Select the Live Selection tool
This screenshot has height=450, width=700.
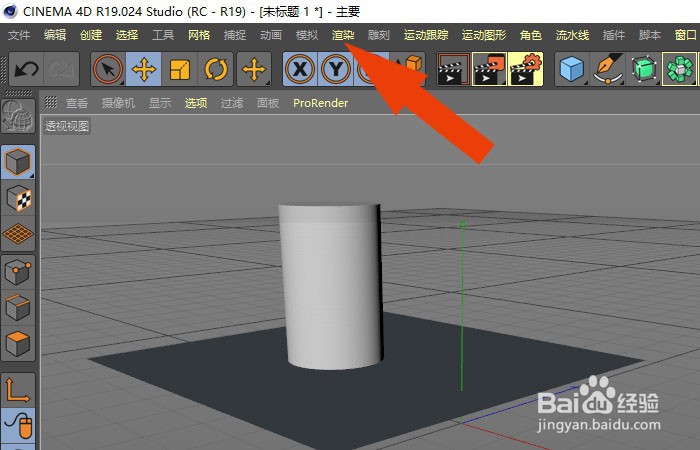(x=108, y=69)
